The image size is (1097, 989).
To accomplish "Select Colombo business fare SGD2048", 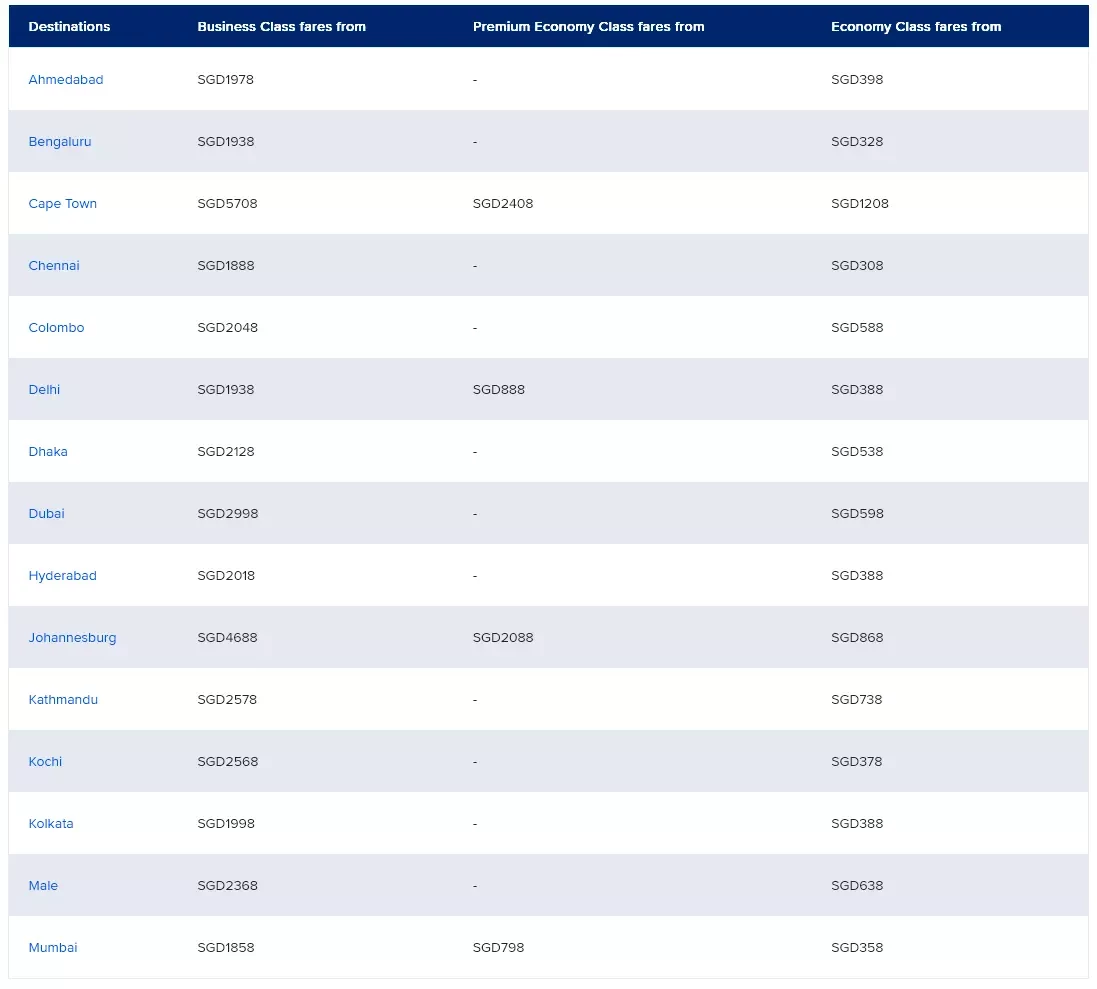I will pos(227,328).
